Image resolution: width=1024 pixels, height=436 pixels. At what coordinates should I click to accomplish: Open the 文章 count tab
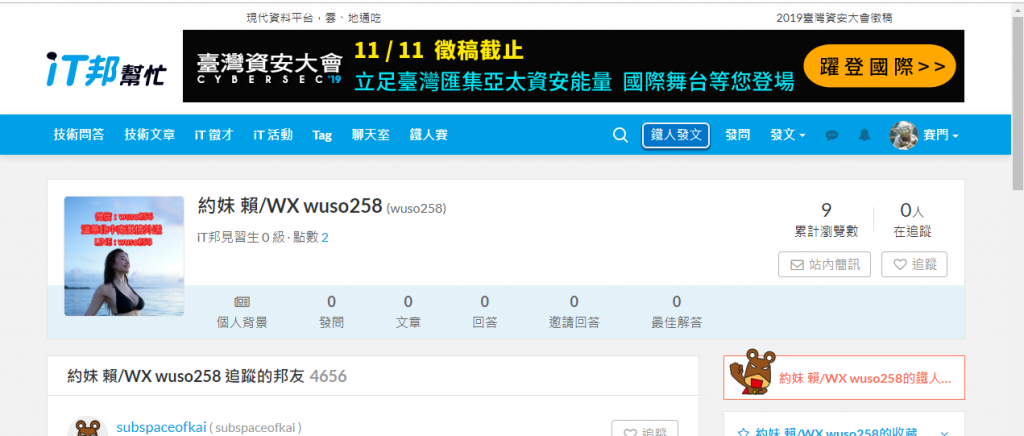click(x=408, y=311)
